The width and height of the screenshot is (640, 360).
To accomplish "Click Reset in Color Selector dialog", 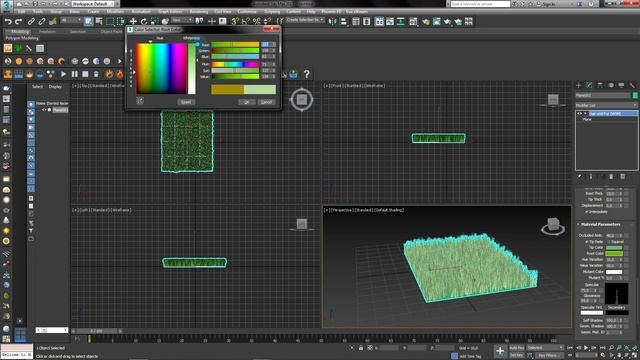I will (186, 102).
